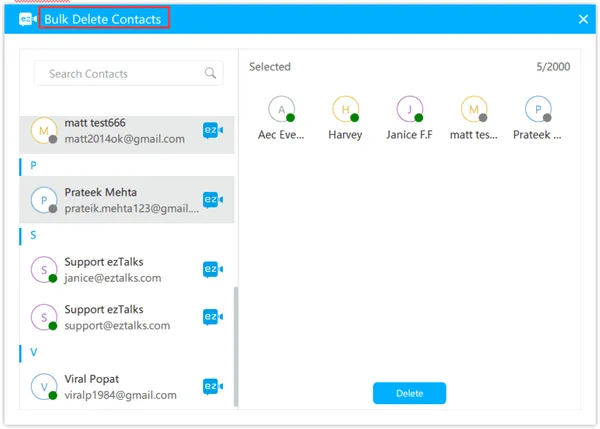Select Viral Popat contact row
600x429 pixels.
pos(127,387)
